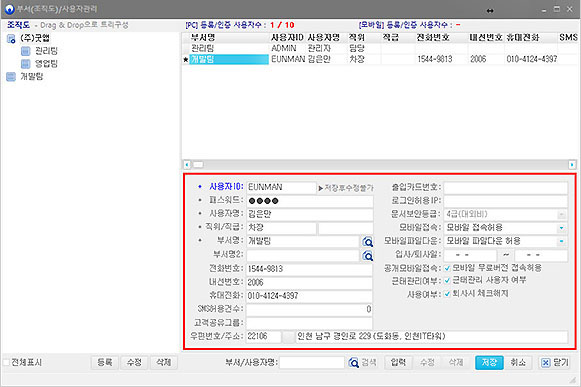Toggle 근태관리 사용자 여부 checkbox

click(x=447, y=281)
